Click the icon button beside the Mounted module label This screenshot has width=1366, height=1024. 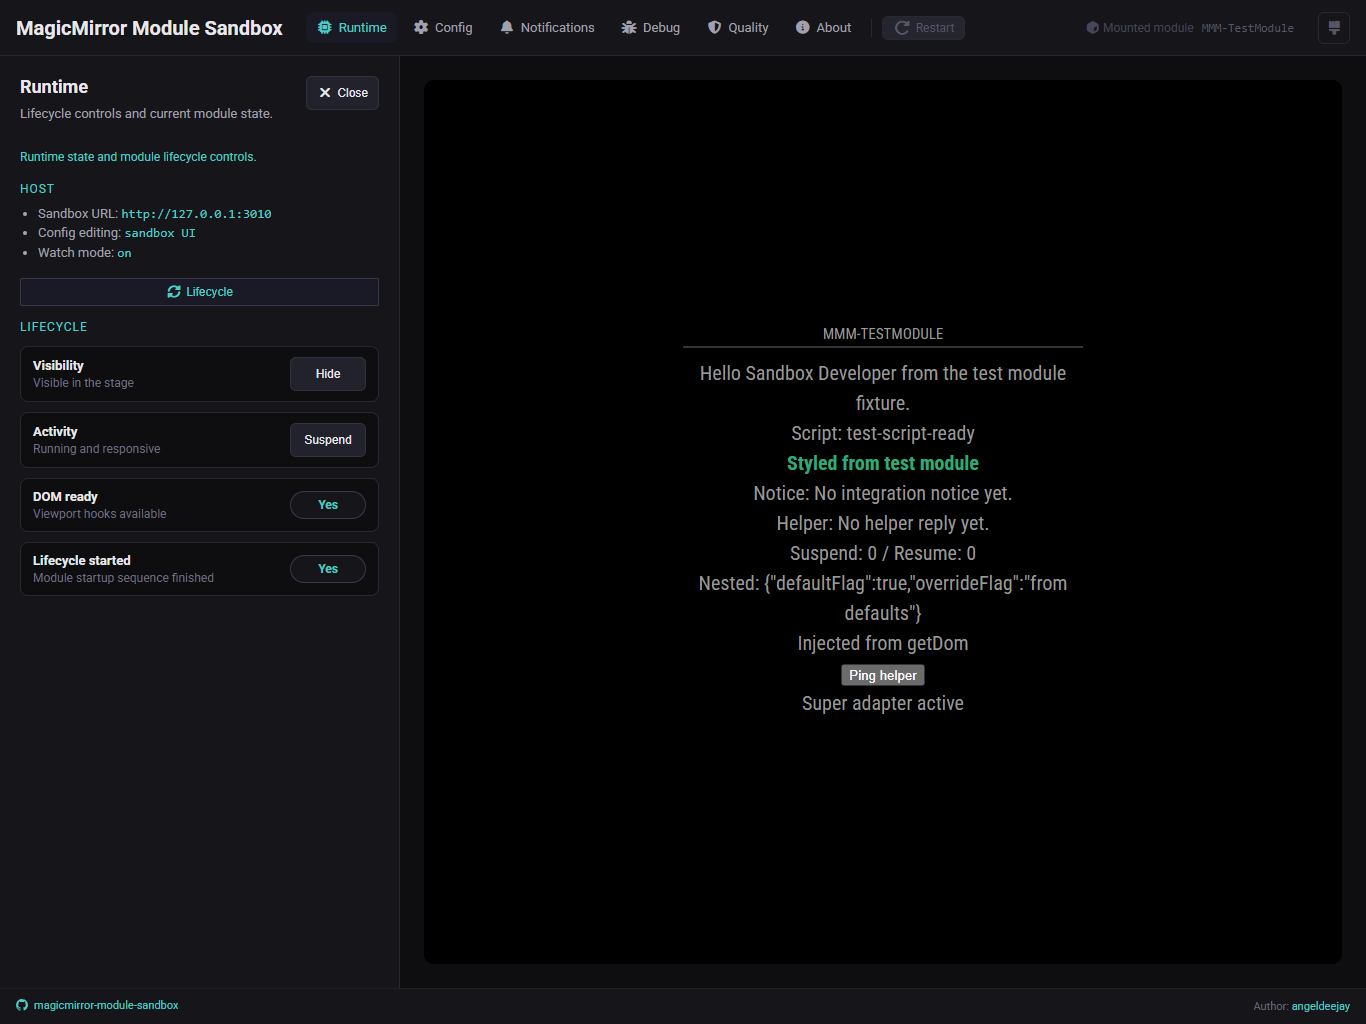(1334, 28)
